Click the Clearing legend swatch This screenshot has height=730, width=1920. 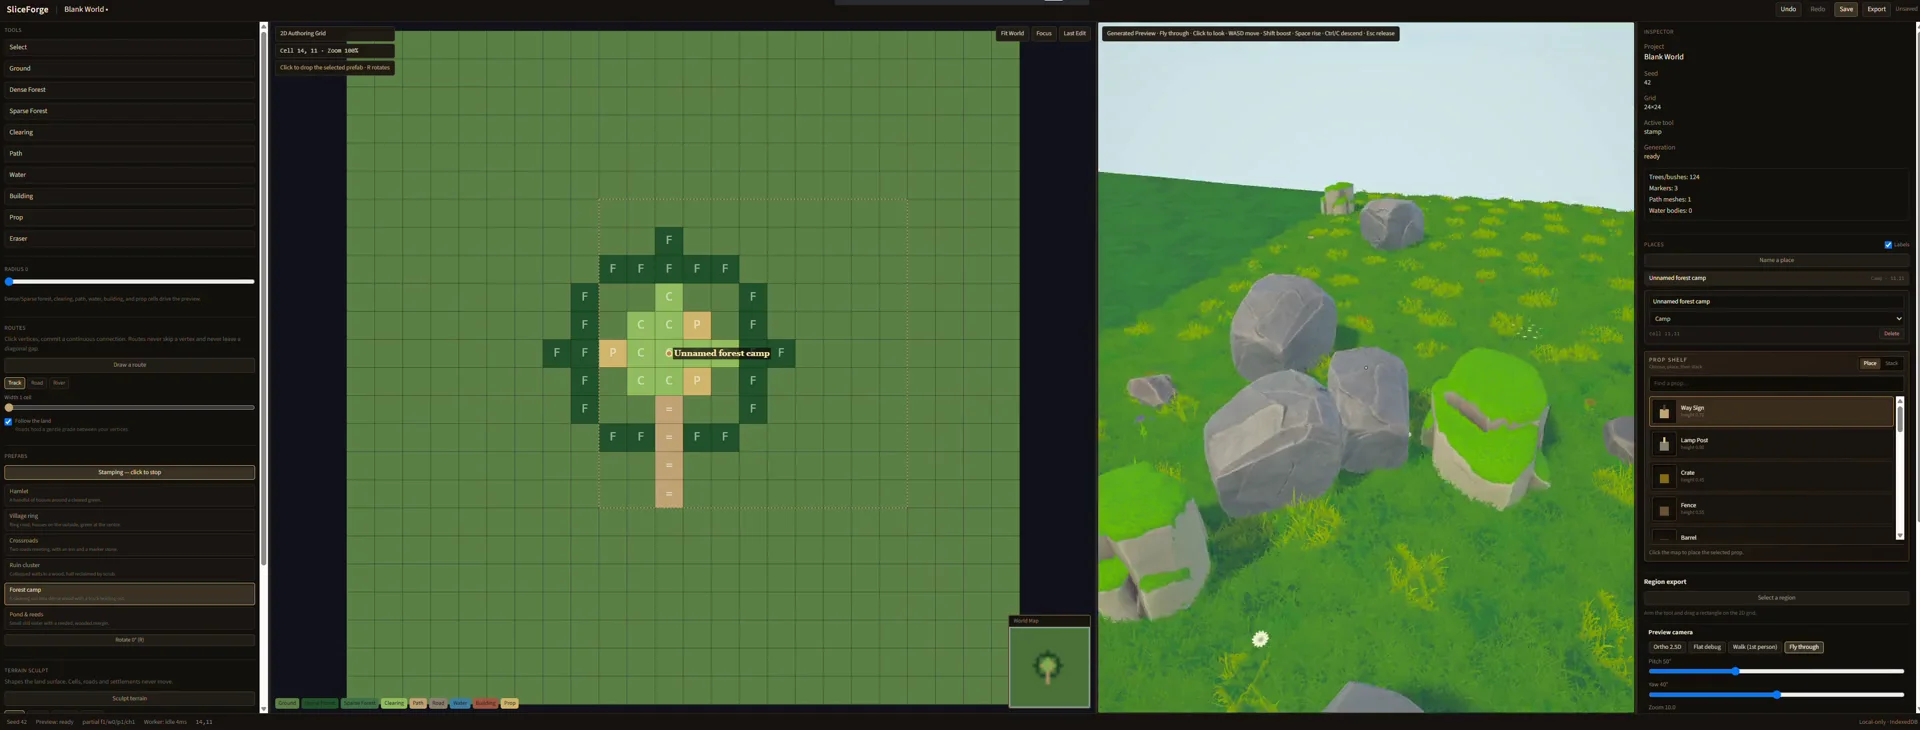pos(394,703)
